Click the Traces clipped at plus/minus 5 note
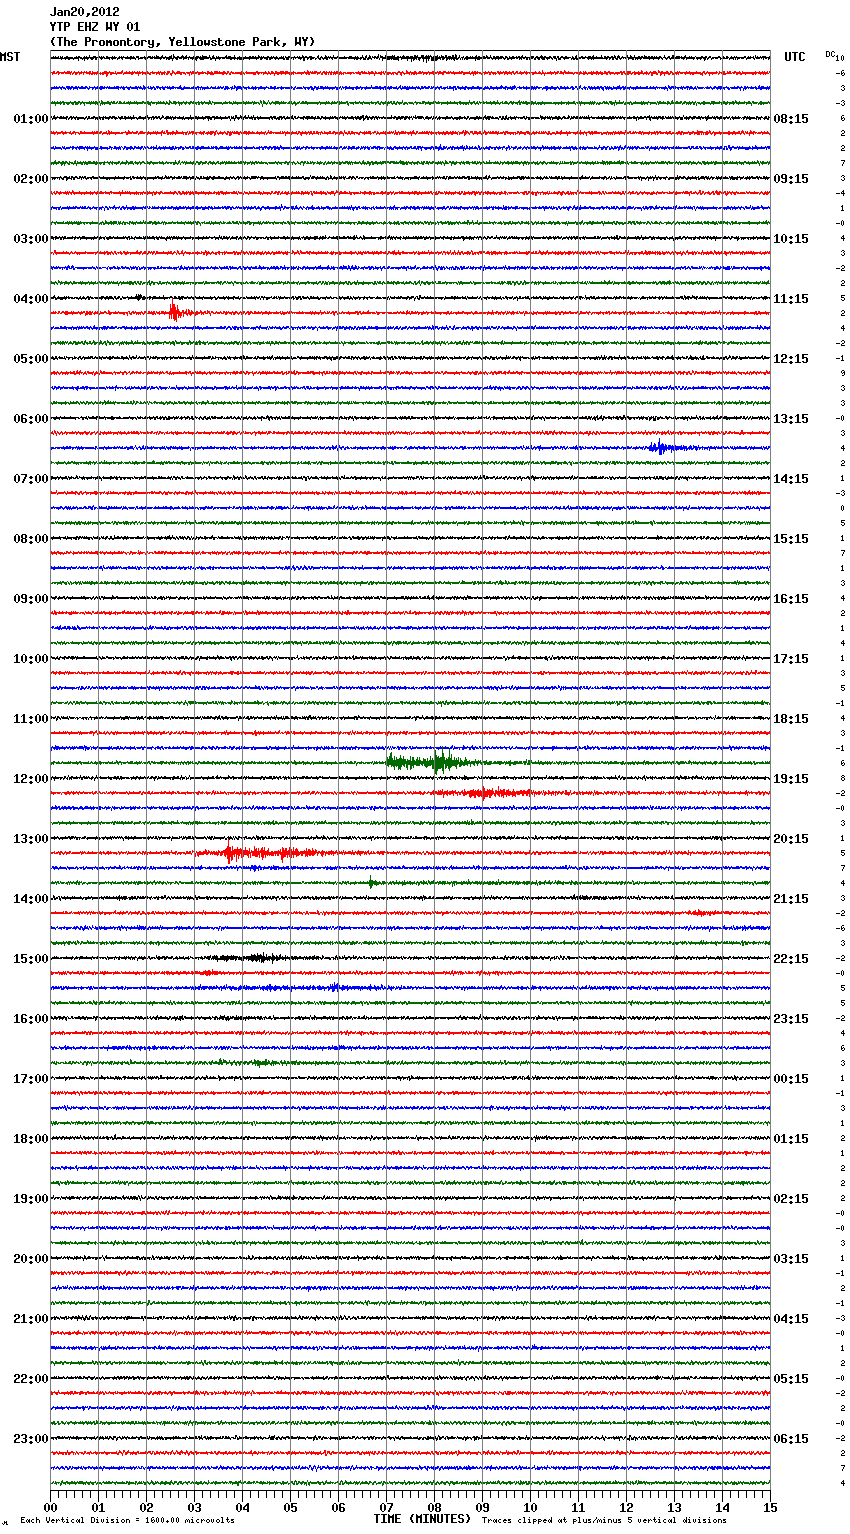 pyautogui.click(x=604, y=1521)
